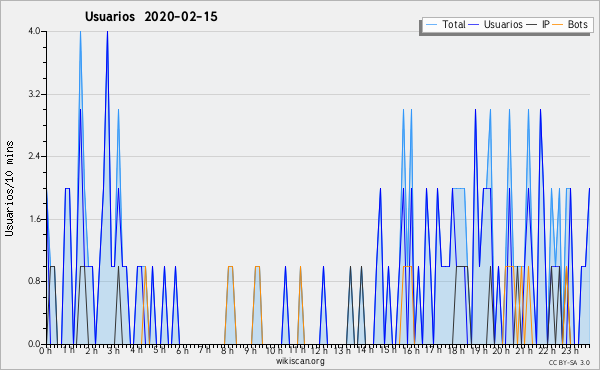Click the '20 h' x-axis label
The width and height of the screenshot is (600, 370).
[x=501, y=351]
